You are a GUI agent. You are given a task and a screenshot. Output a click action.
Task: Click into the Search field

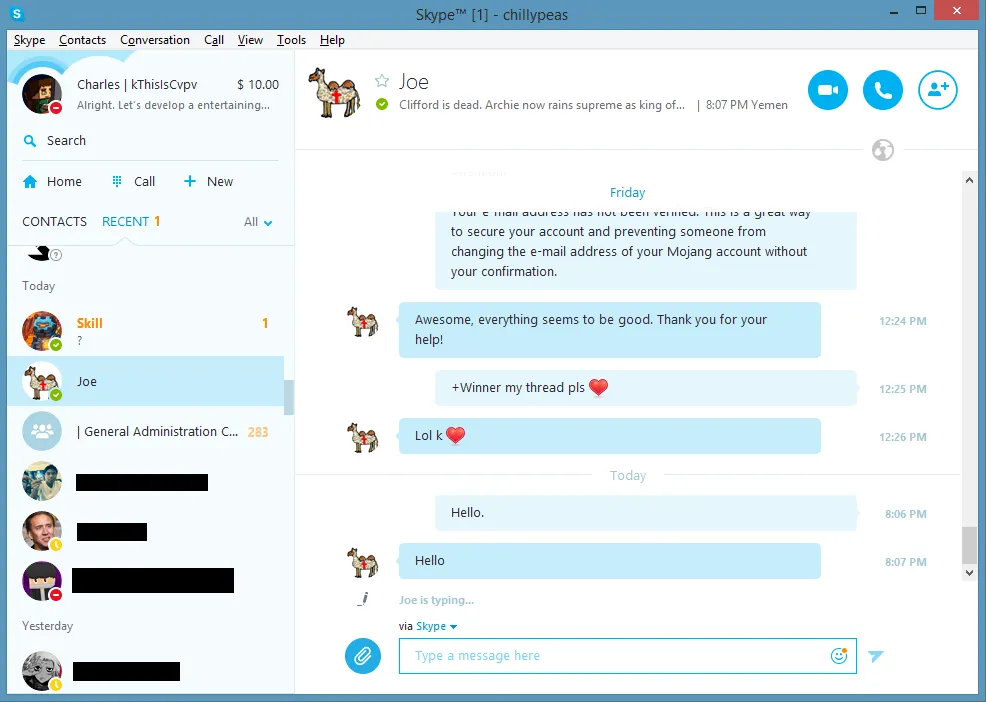[151, 141]
